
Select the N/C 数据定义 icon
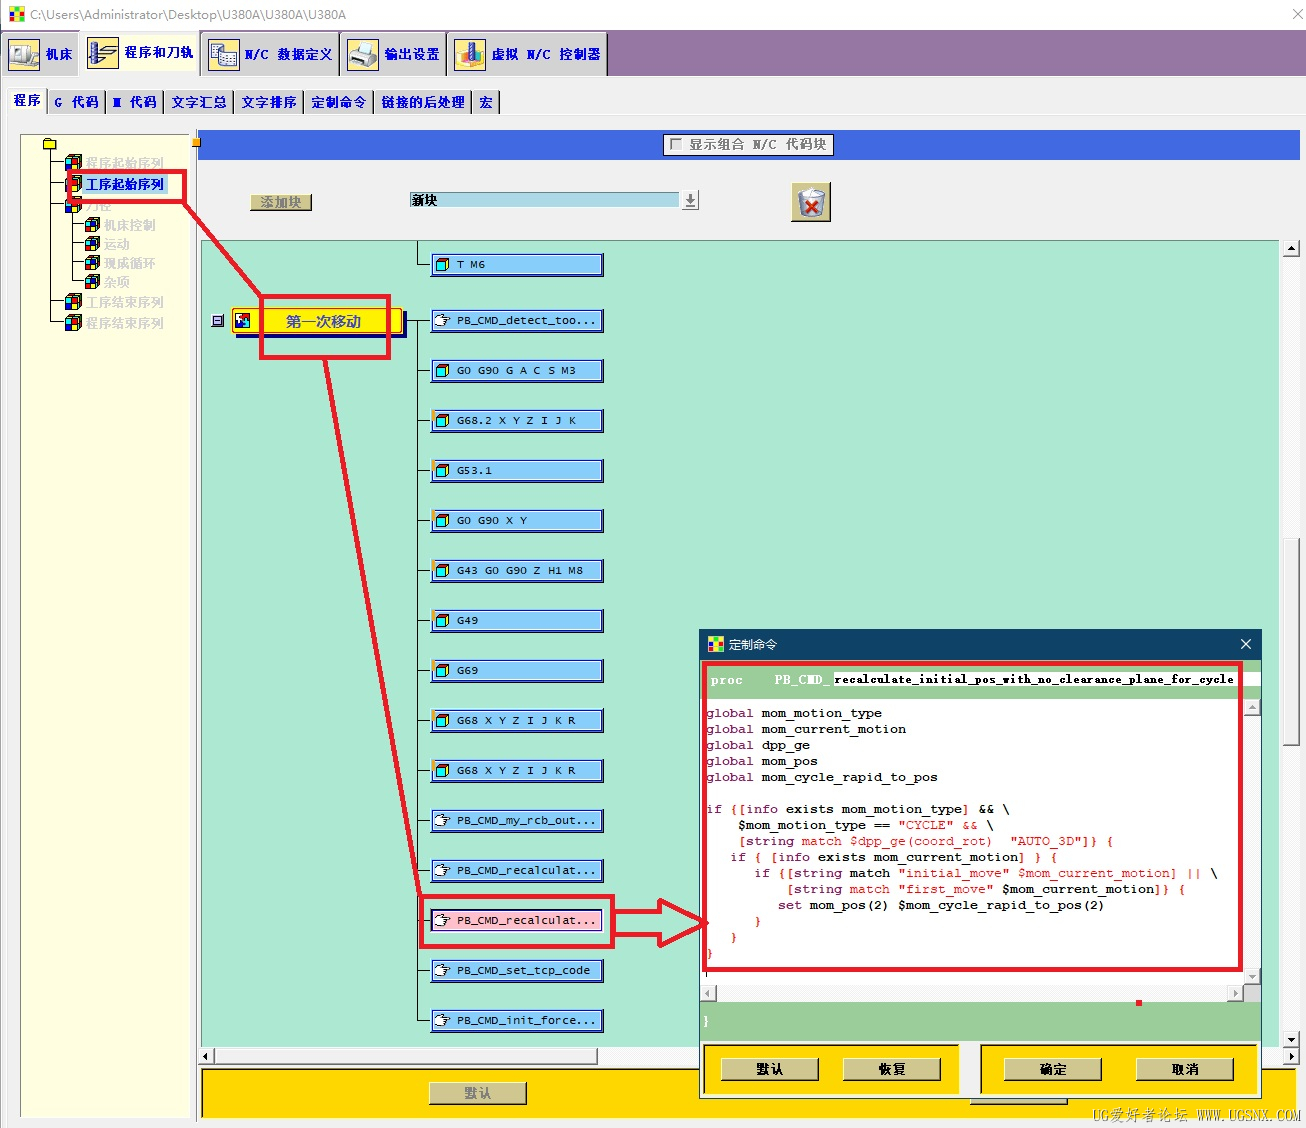click(x=223, y=54)
